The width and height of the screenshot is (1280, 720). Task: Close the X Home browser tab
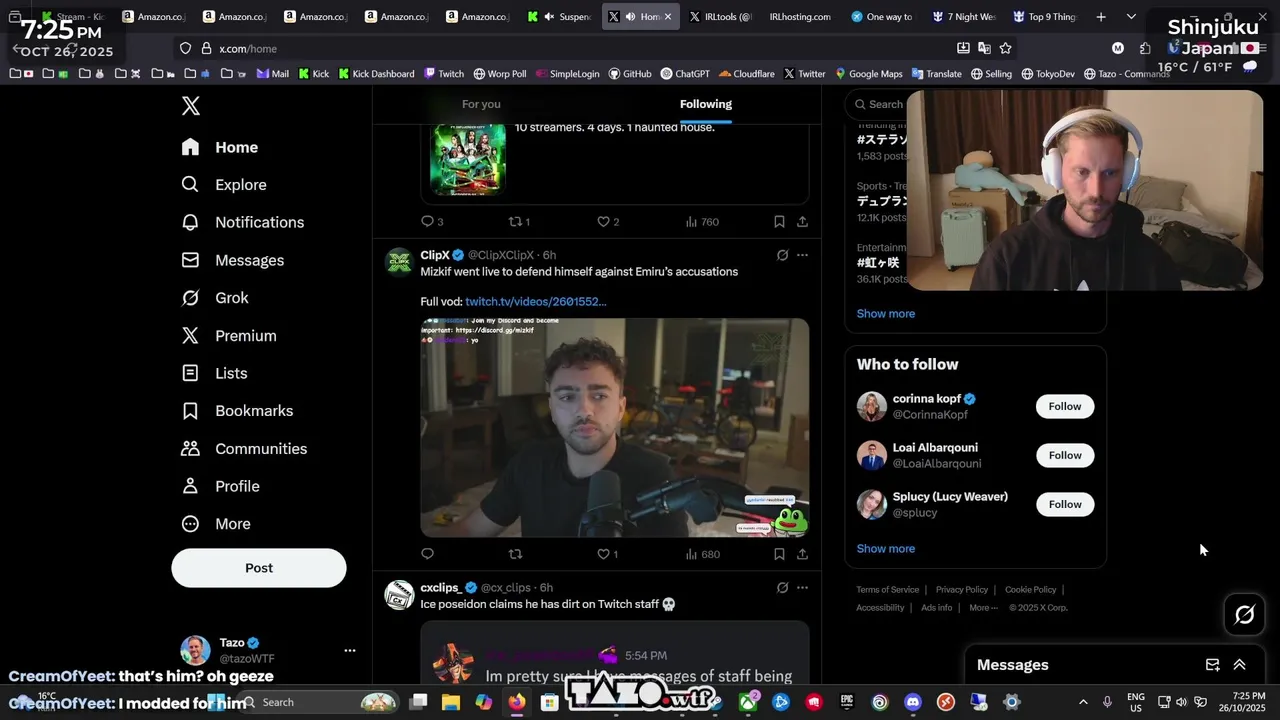668,16
